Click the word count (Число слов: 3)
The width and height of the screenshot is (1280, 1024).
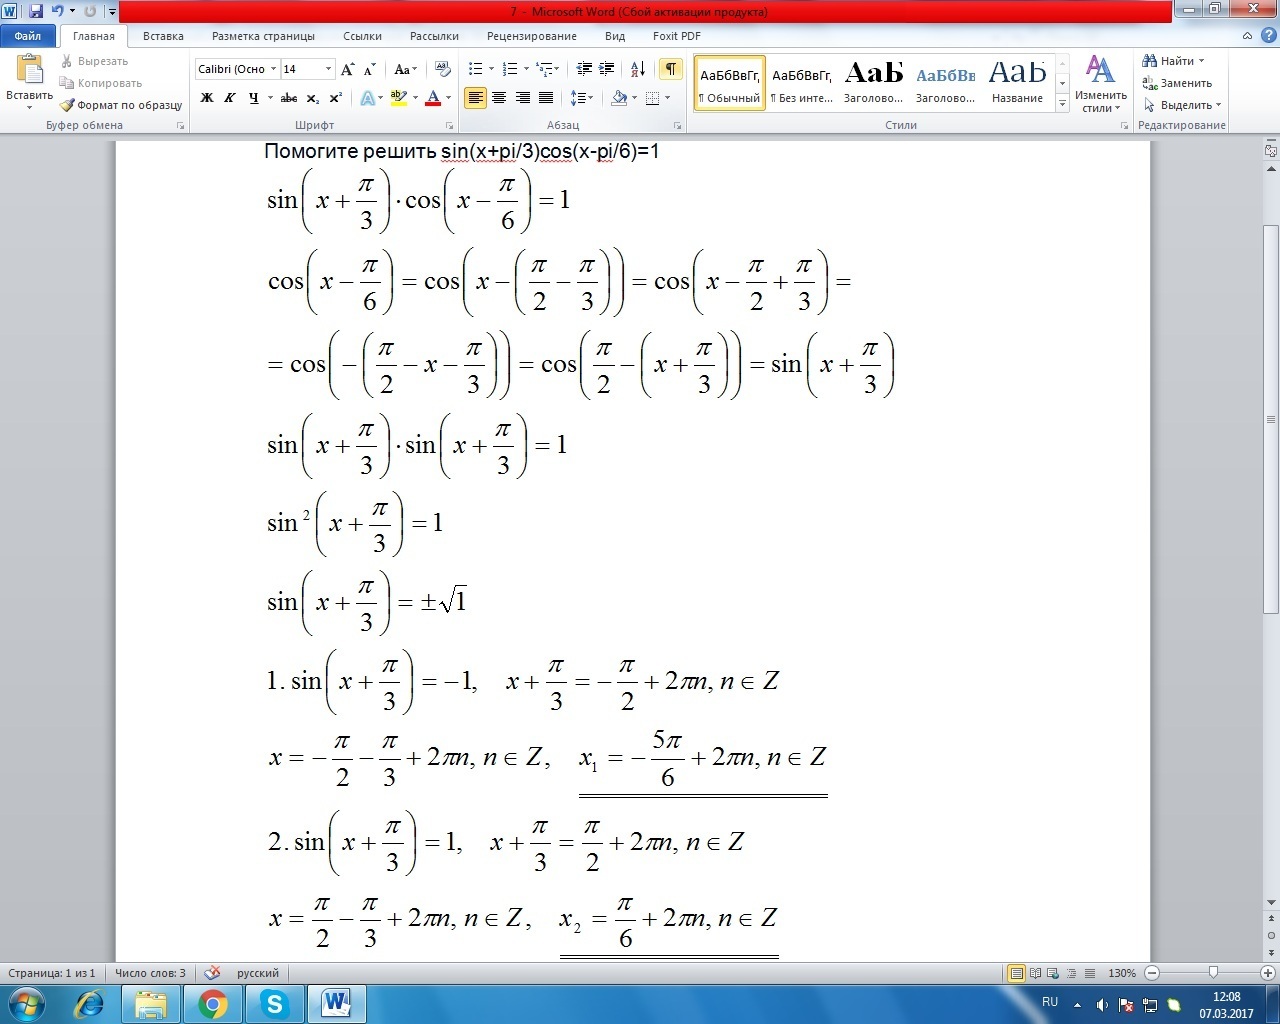150,973
